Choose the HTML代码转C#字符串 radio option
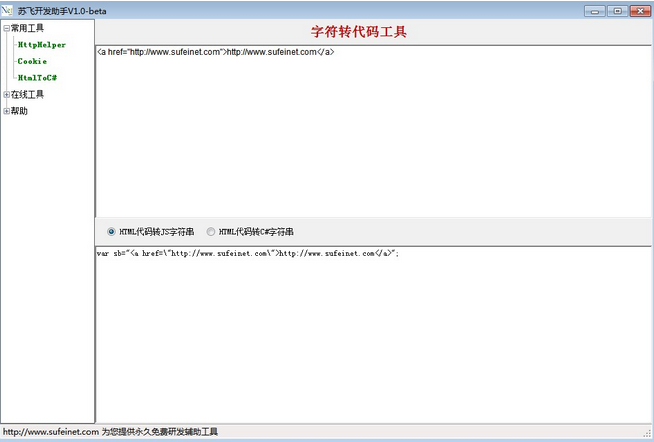The width and height of the screenshot is (654, 442). coord(210,232)
